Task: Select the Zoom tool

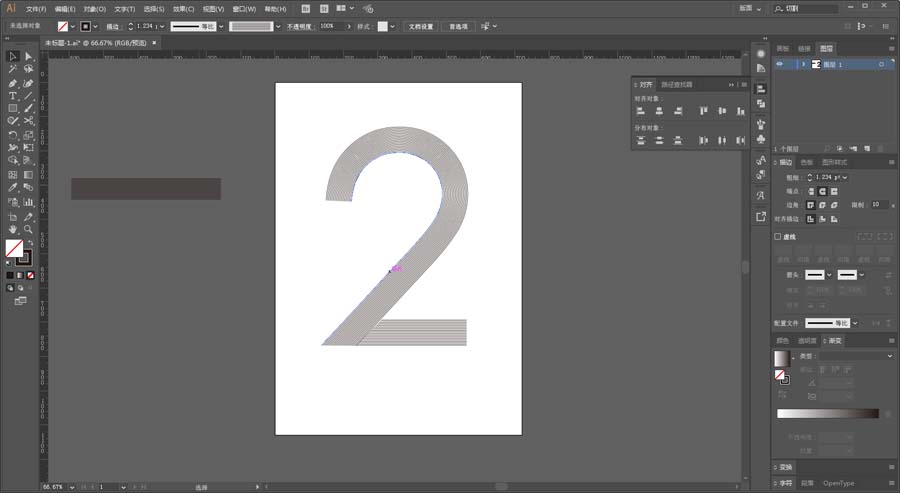Action: point(29,230)
